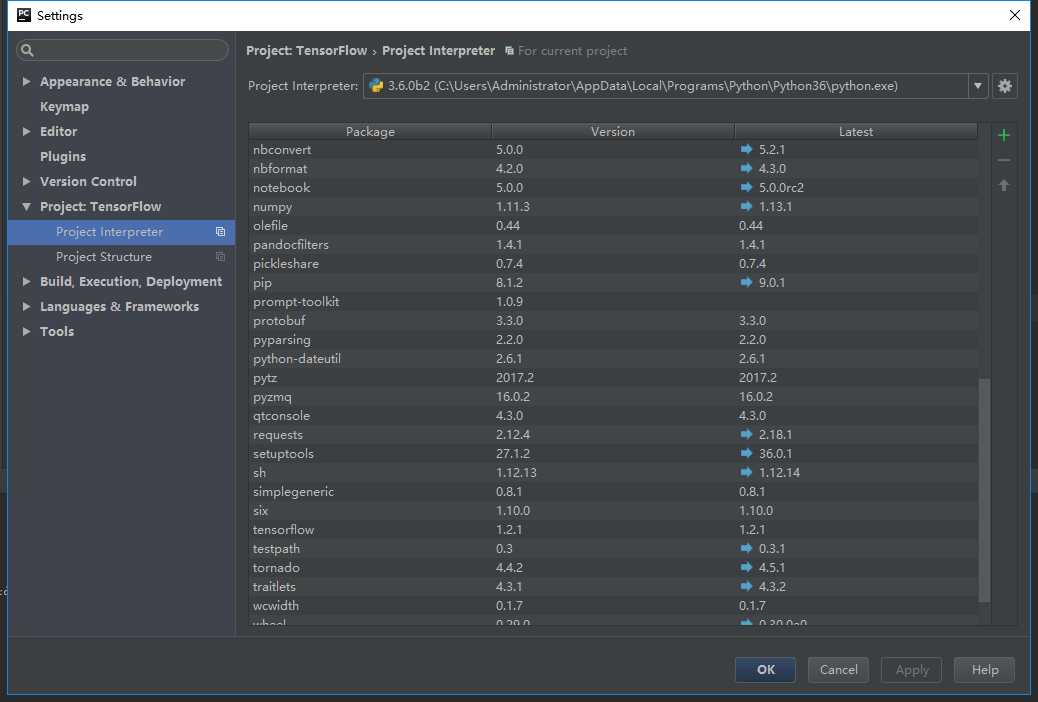
Task: Click the copy icon beside Project Structure
Action: [220, 257]
